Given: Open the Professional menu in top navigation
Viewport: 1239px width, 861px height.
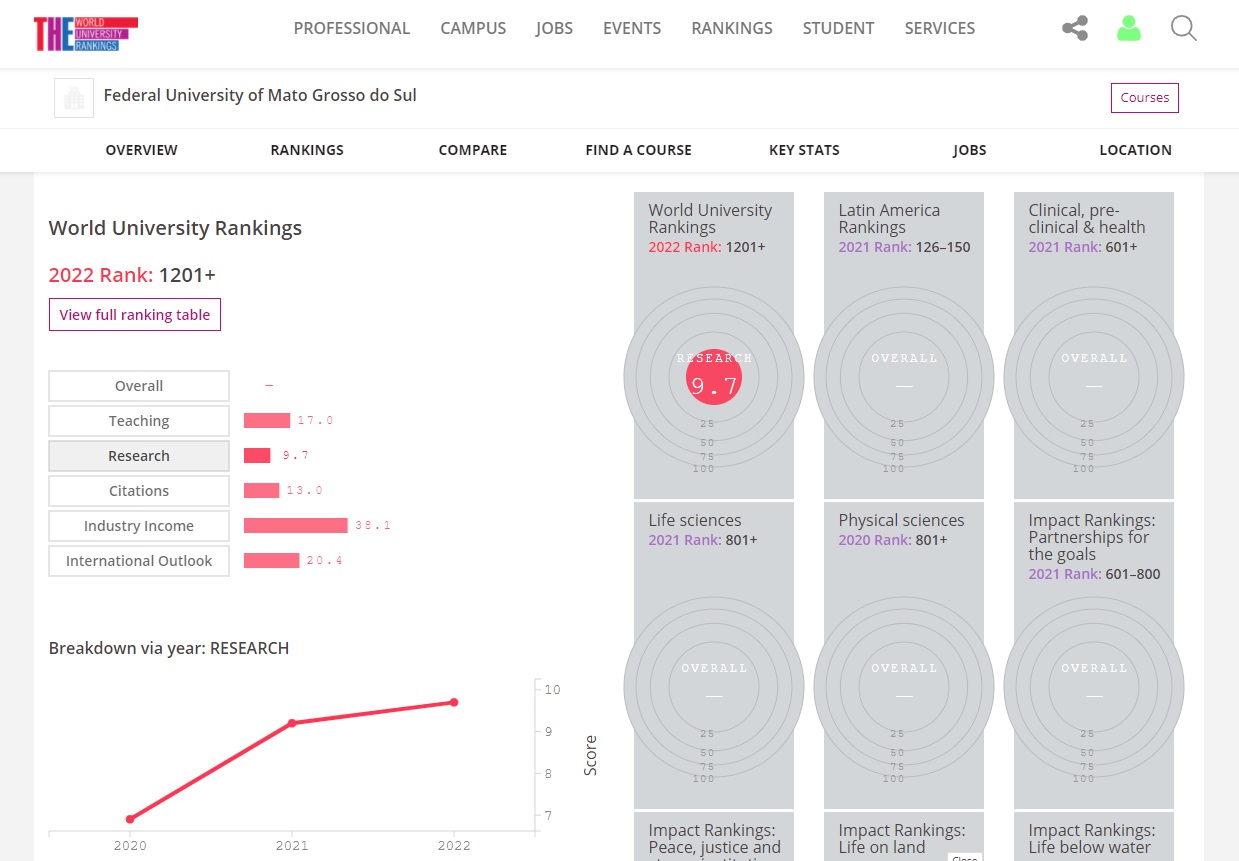Looking at the screenshot, I should pos(351,28).
